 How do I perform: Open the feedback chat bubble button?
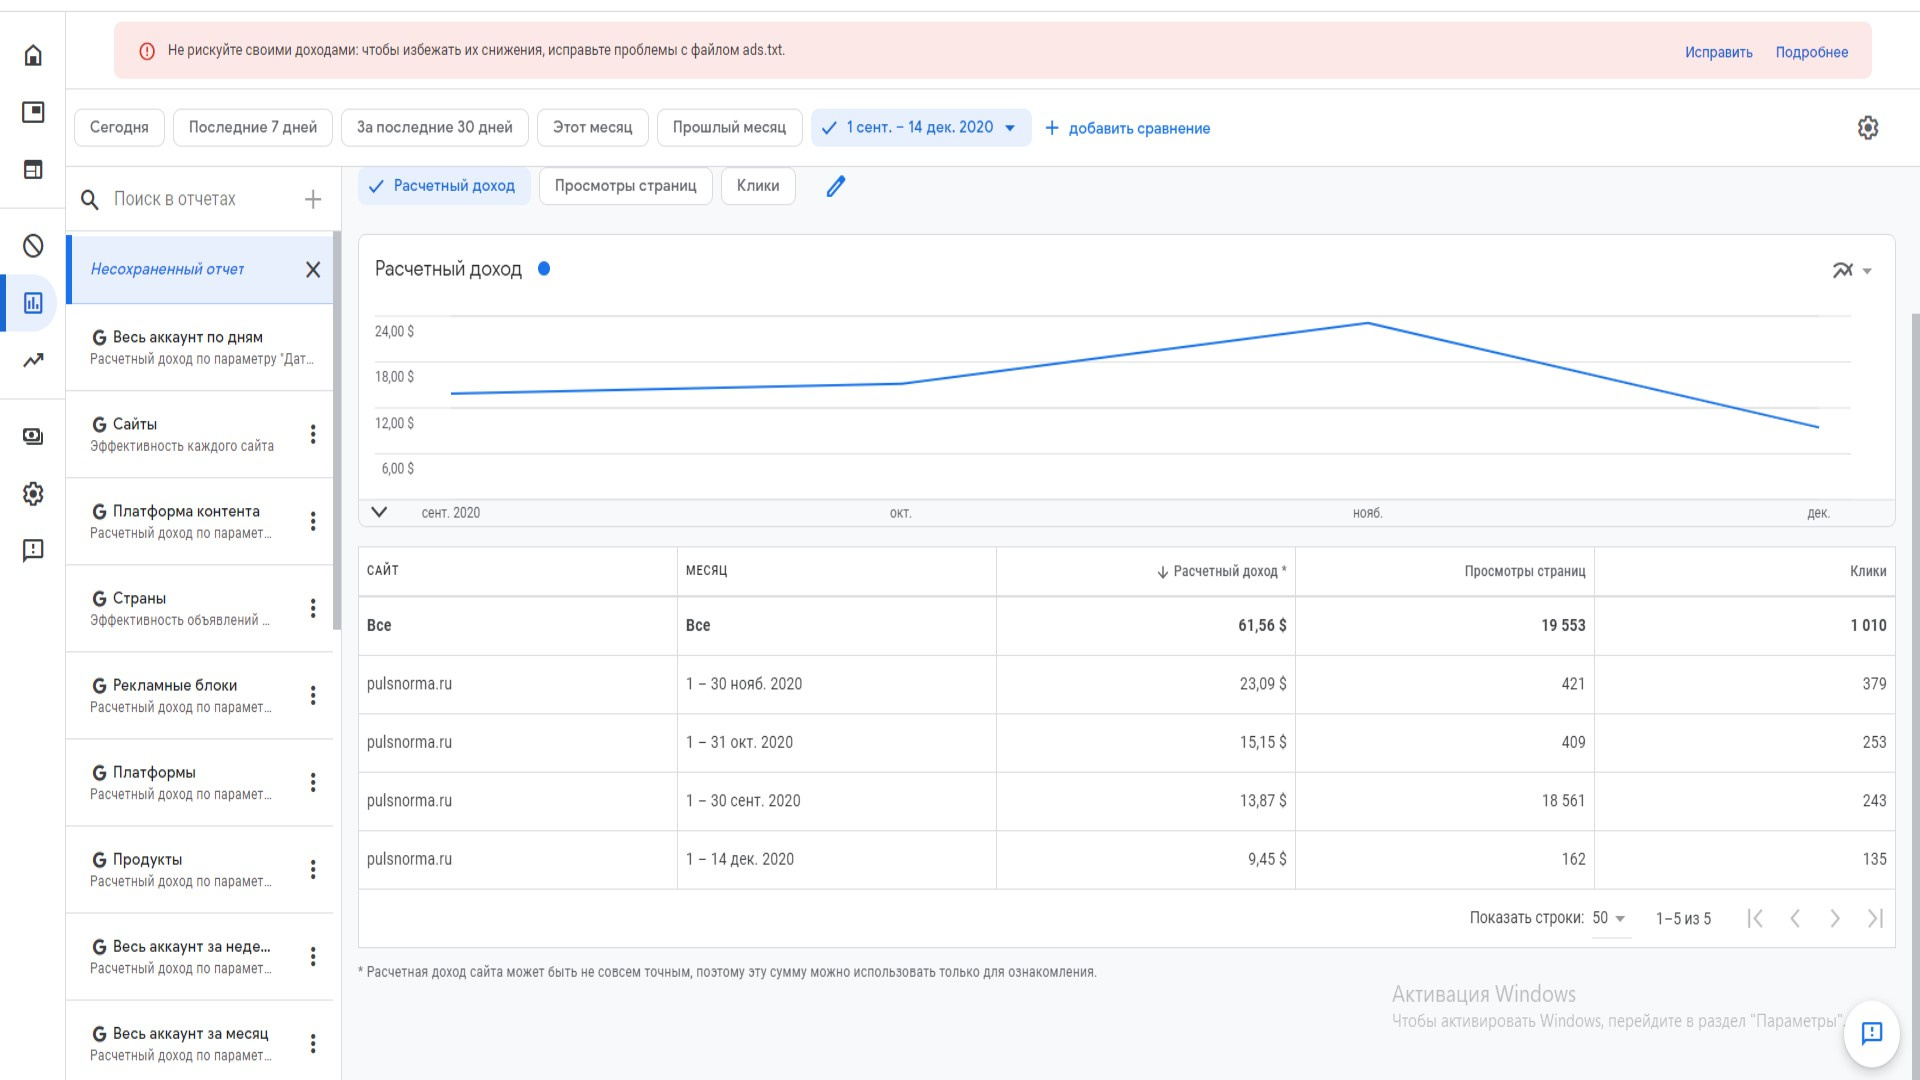[1871, 1033]
